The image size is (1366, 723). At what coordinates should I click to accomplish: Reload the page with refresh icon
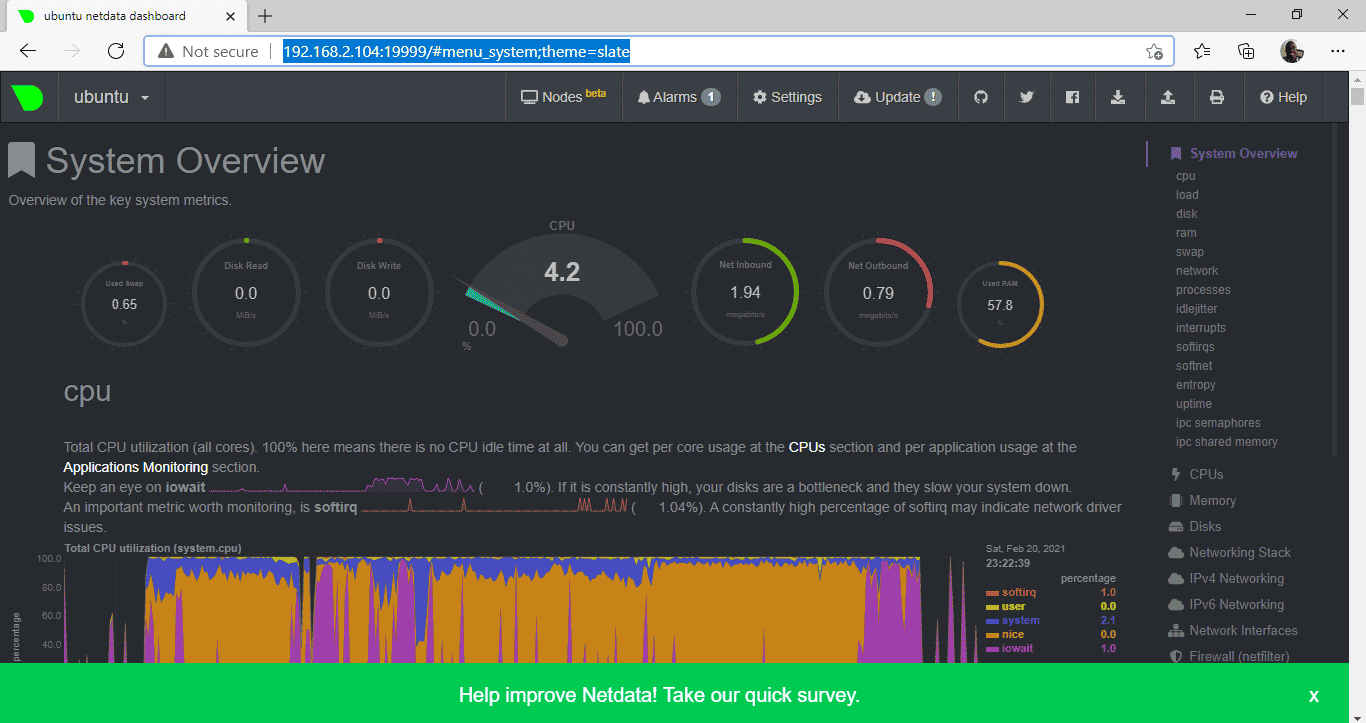click(116, 51)
